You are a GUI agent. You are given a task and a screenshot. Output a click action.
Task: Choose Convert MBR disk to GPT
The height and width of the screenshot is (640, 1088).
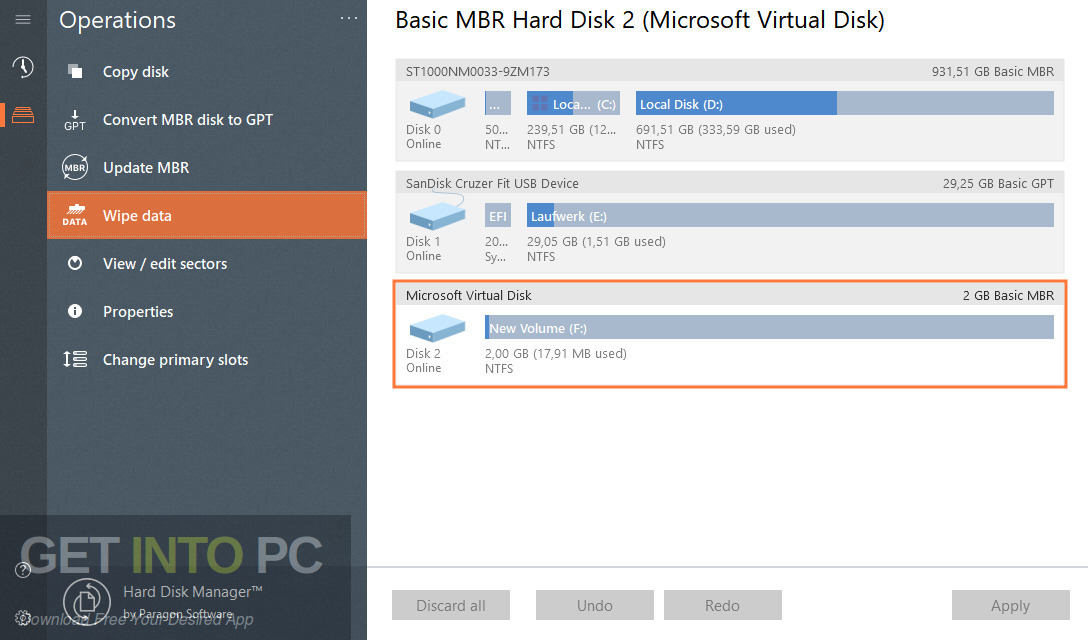point(207,119)
